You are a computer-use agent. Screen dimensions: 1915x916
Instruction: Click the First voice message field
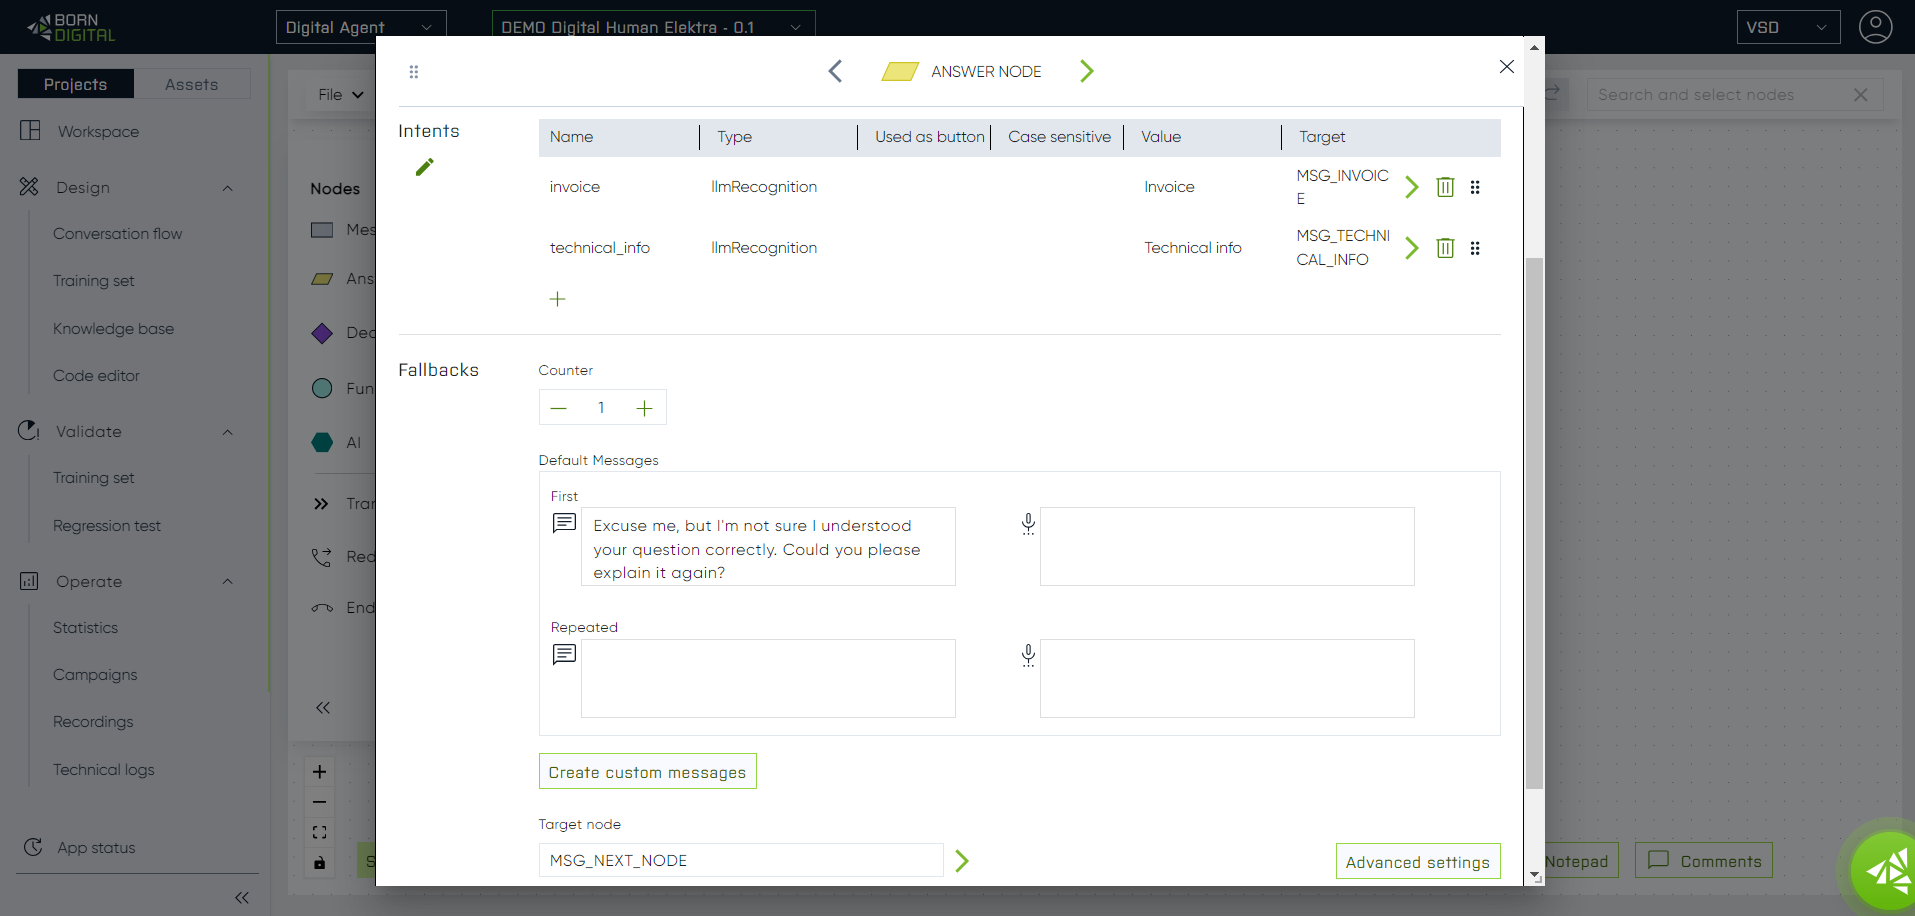pyautogui.click(x=1227, y=547)
